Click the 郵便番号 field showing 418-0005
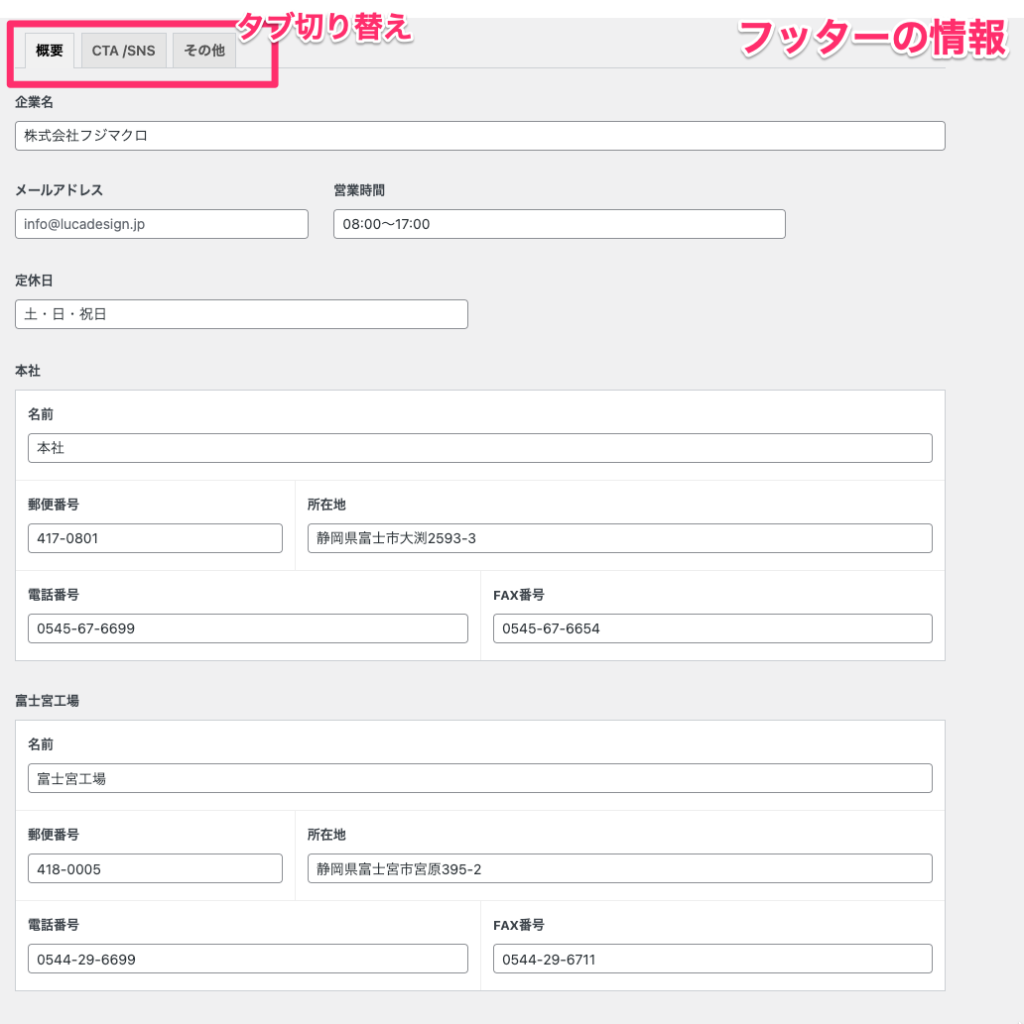Image resolution: width=1024 pixels, height=1024 pixels. tap(155, 868)
